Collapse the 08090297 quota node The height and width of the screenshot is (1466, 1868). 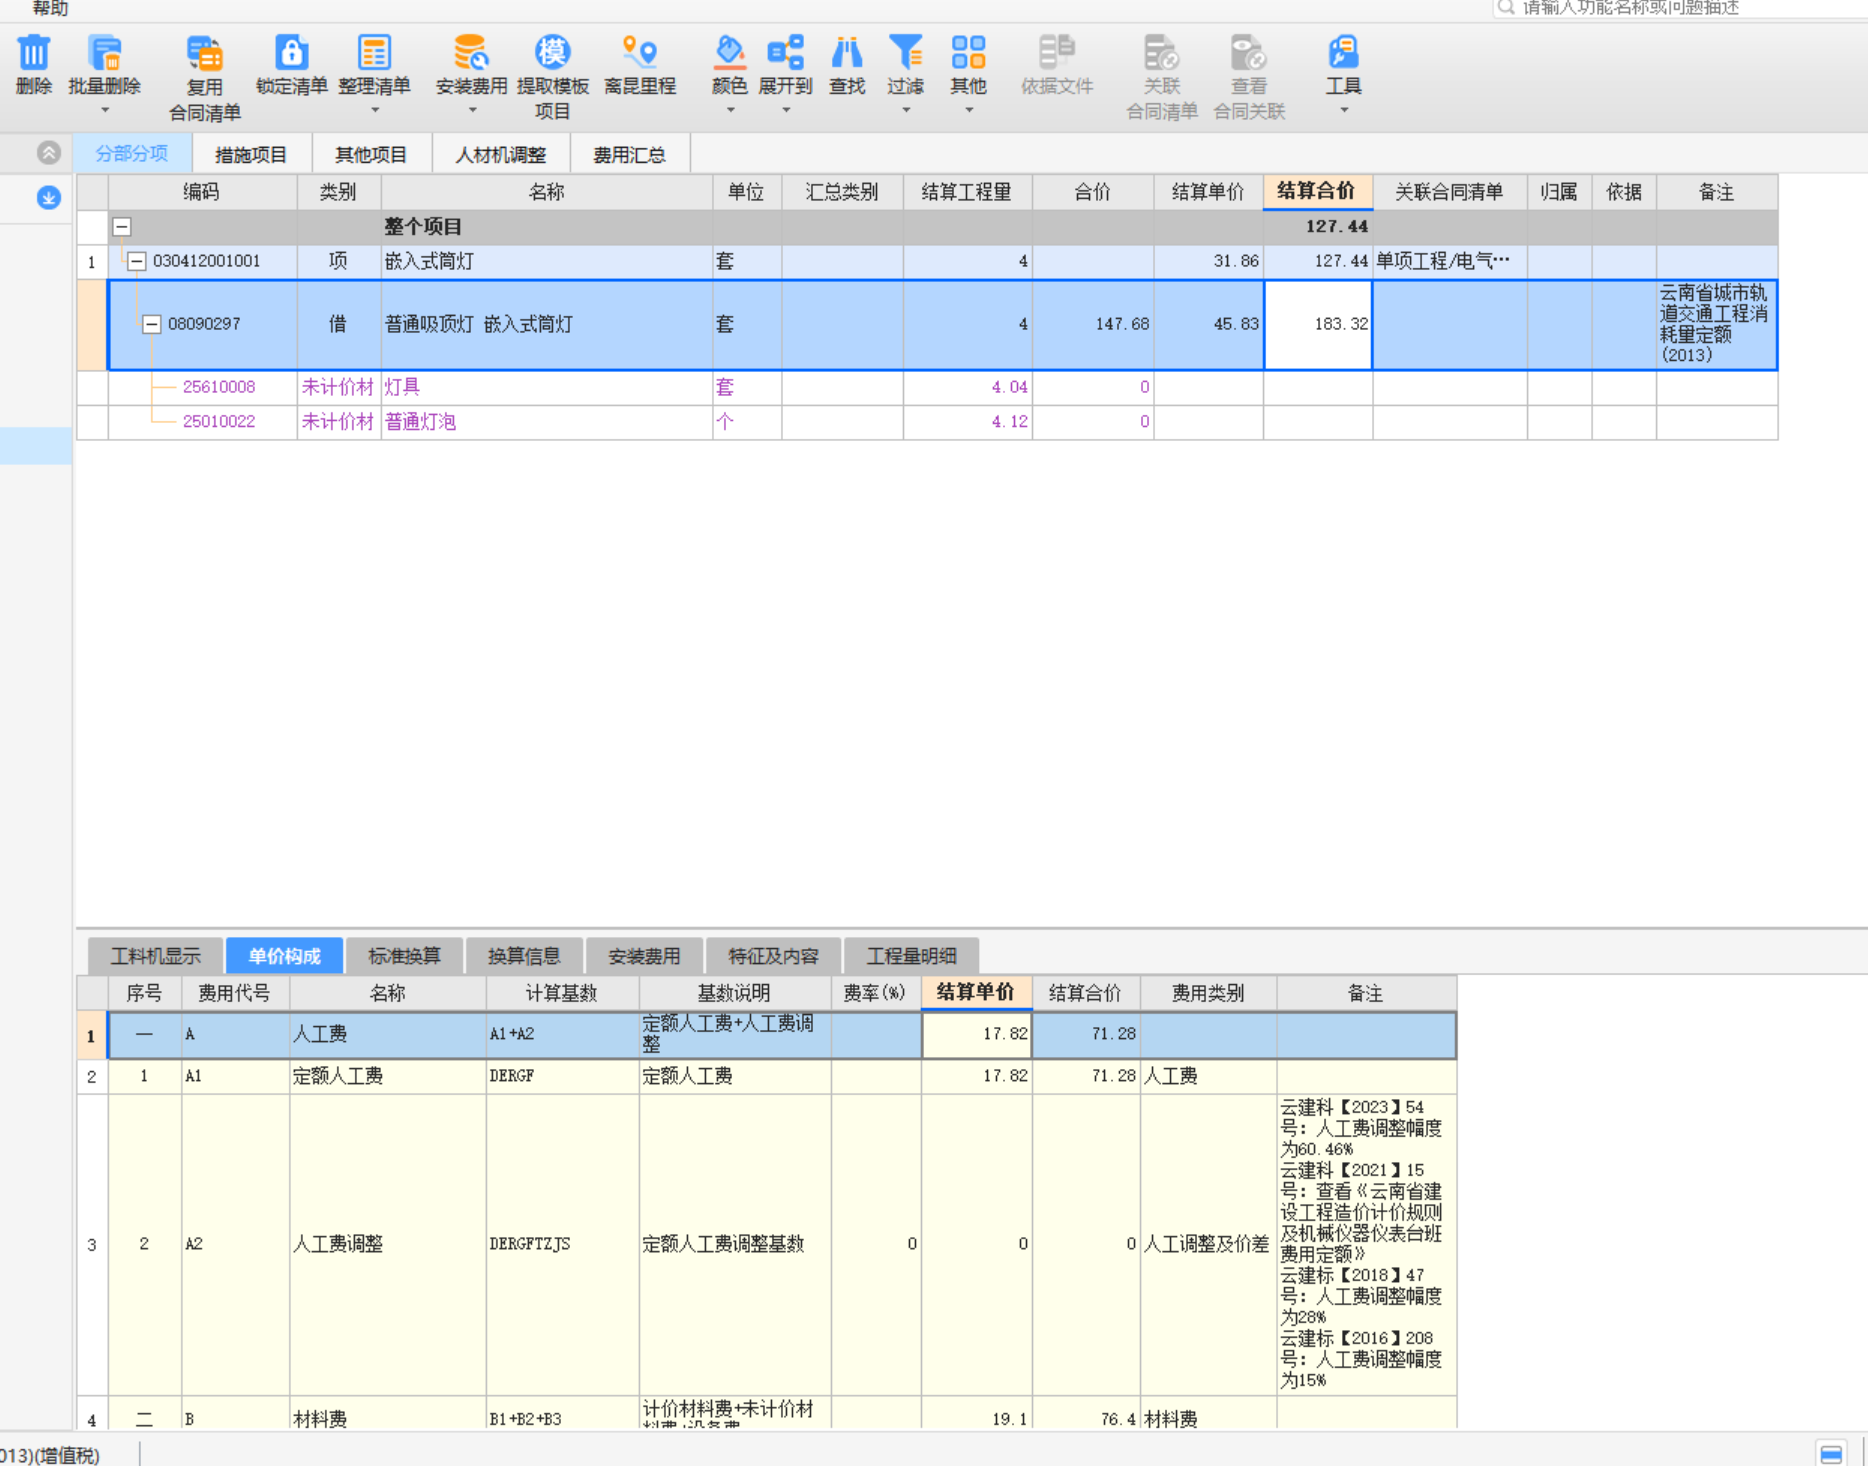[152, 324]
